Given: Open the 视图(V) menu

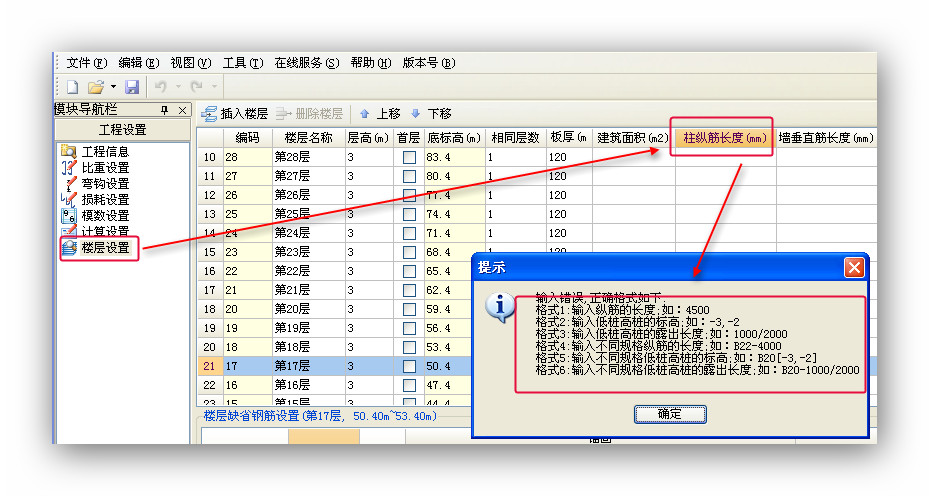Looking at the screenshot, I should click(191, 63).
